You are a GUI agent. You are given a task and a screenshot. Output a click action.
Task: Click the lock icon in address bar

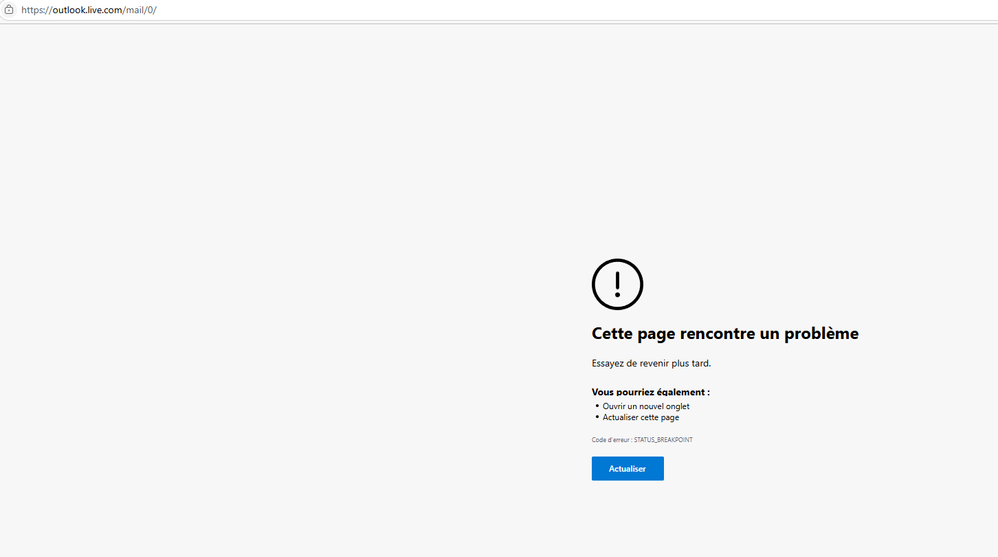coord(9,10)
